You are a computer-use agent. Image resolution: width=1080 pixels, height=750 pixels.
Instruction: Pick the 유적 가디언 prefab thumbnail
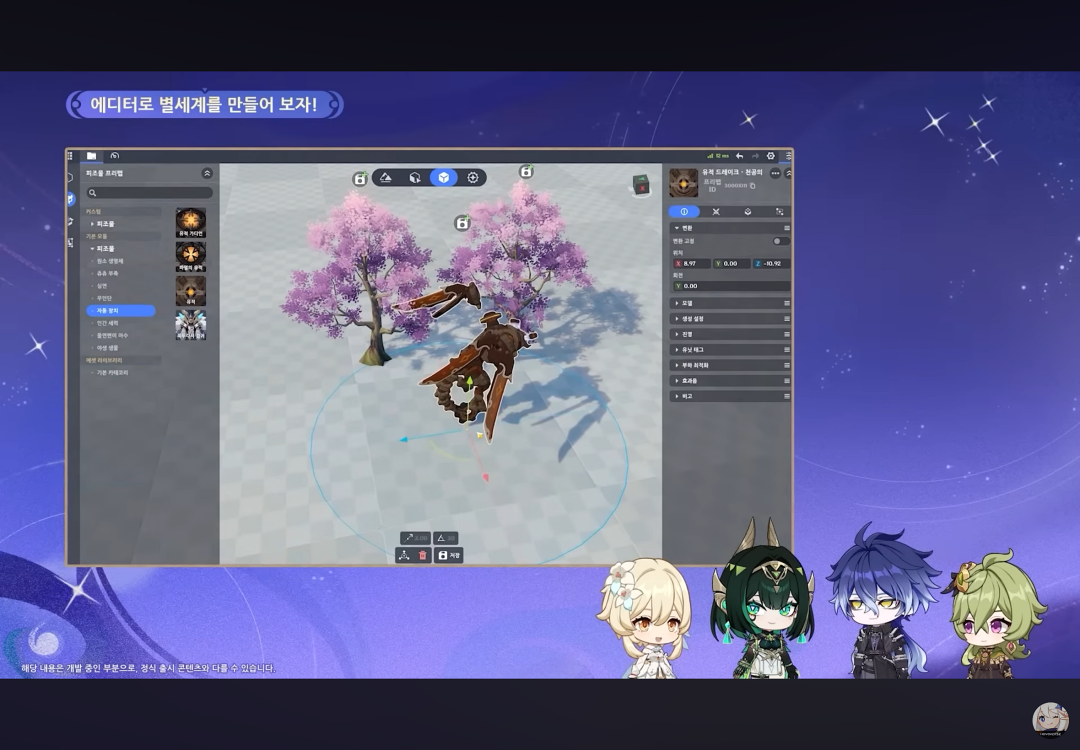(191, 223)
